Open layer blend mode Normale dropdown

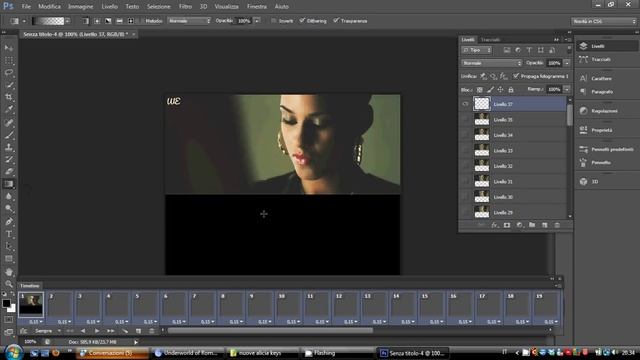(x=491, y=63)
